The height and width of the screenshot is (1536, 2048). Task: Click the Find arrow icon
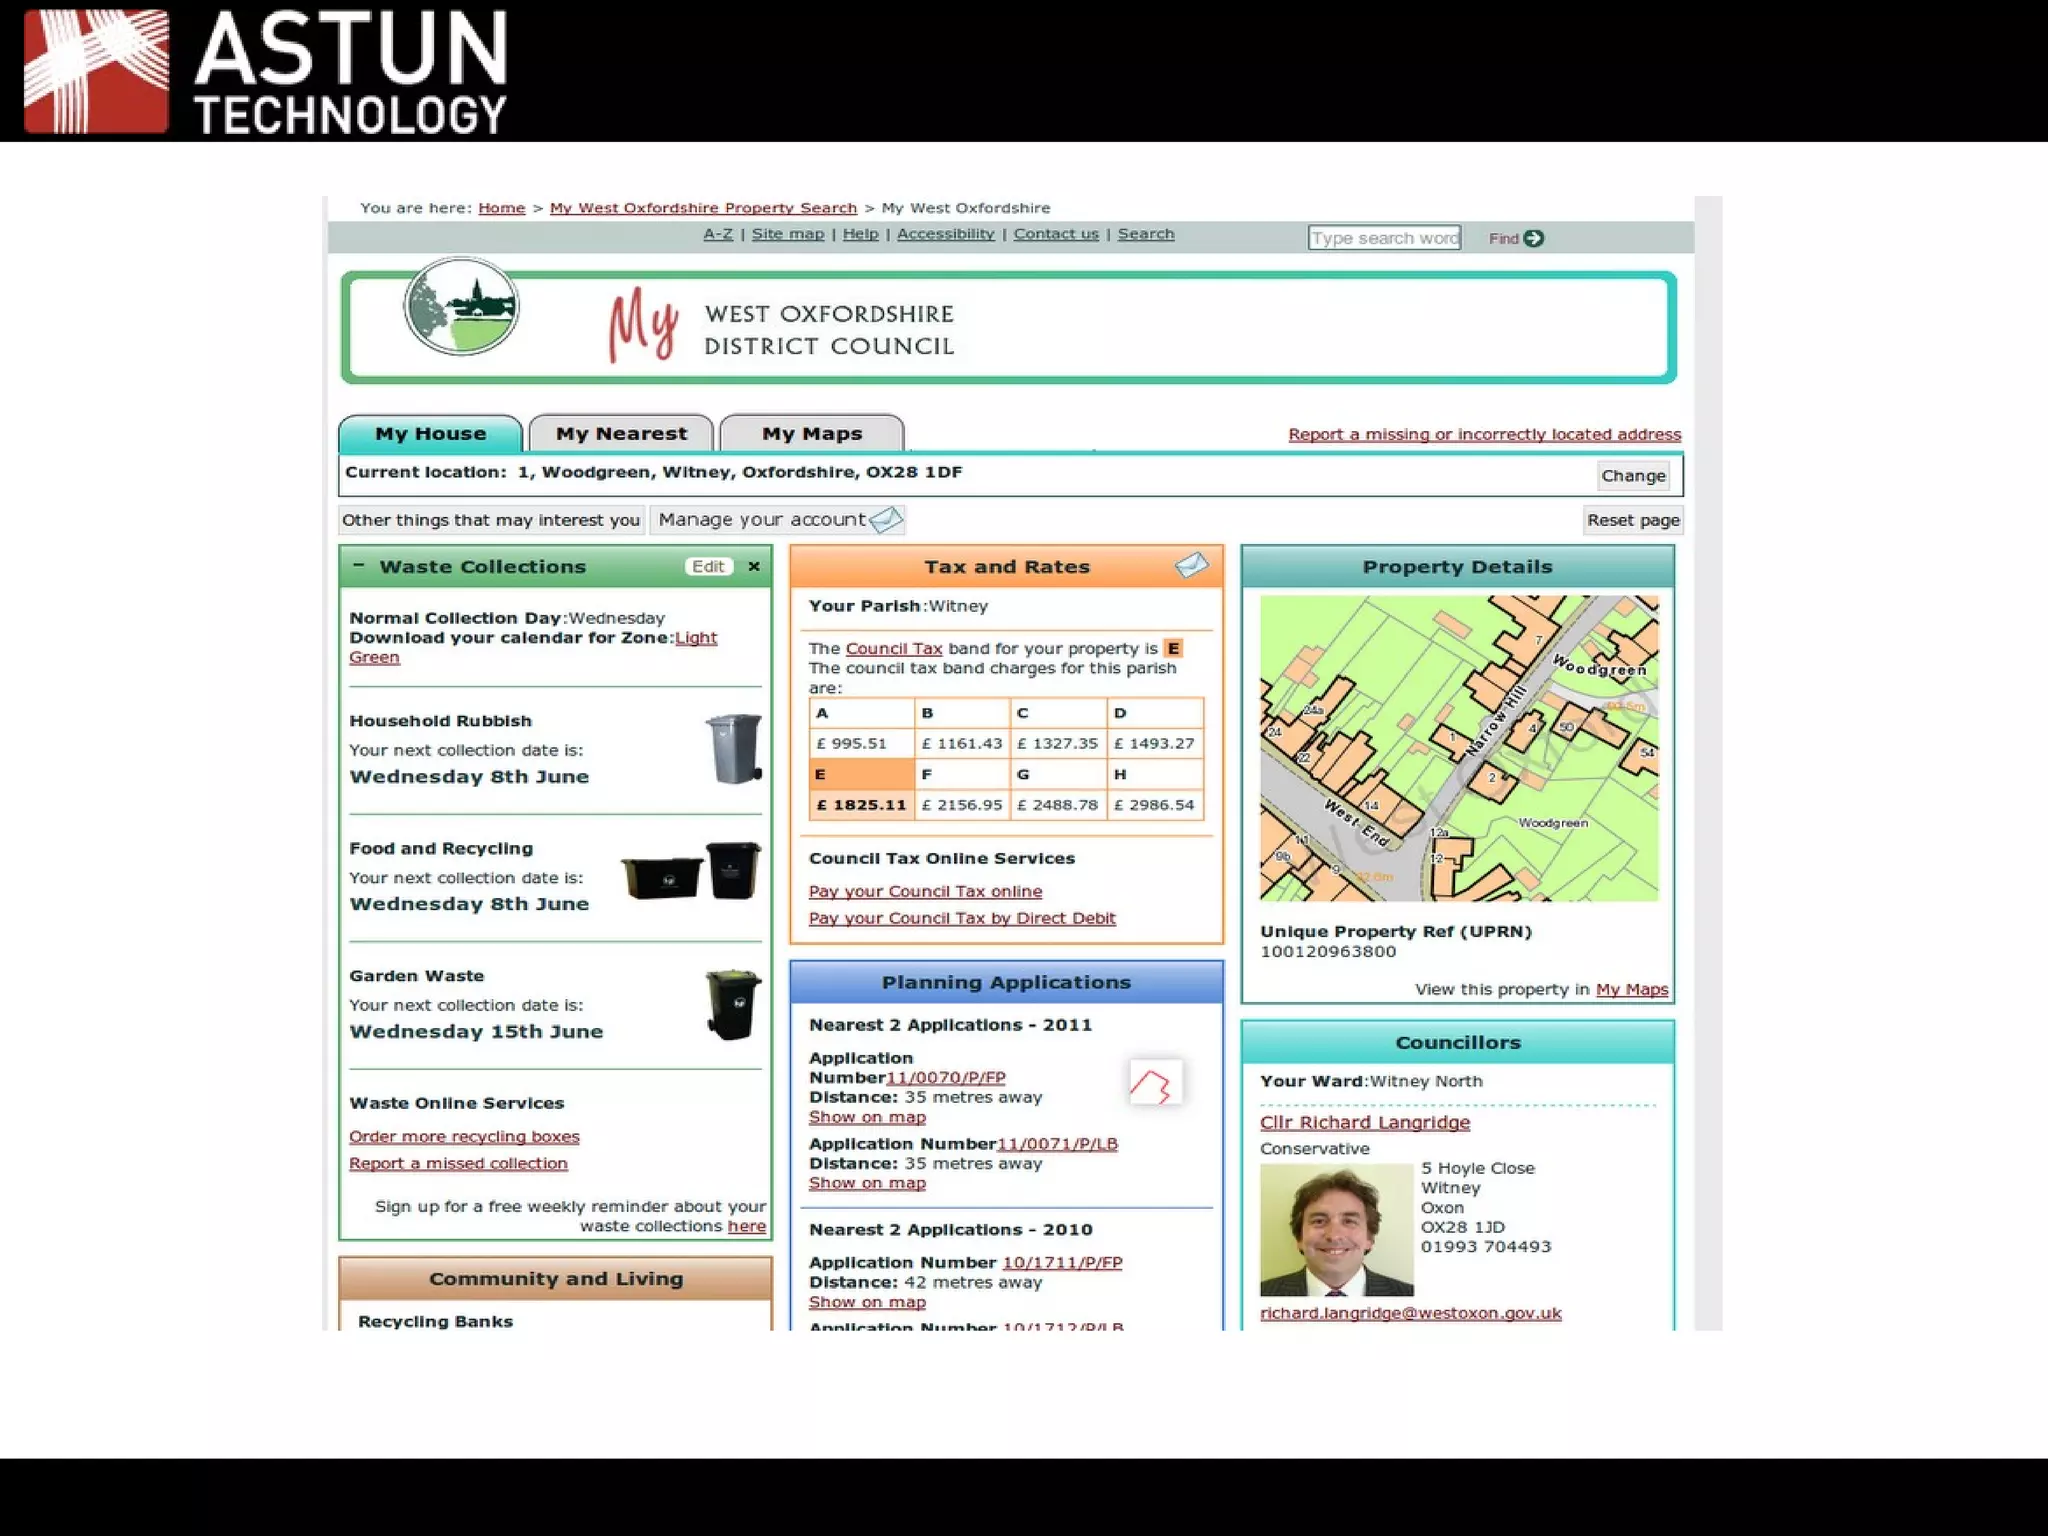click(x=1534, y=238)
